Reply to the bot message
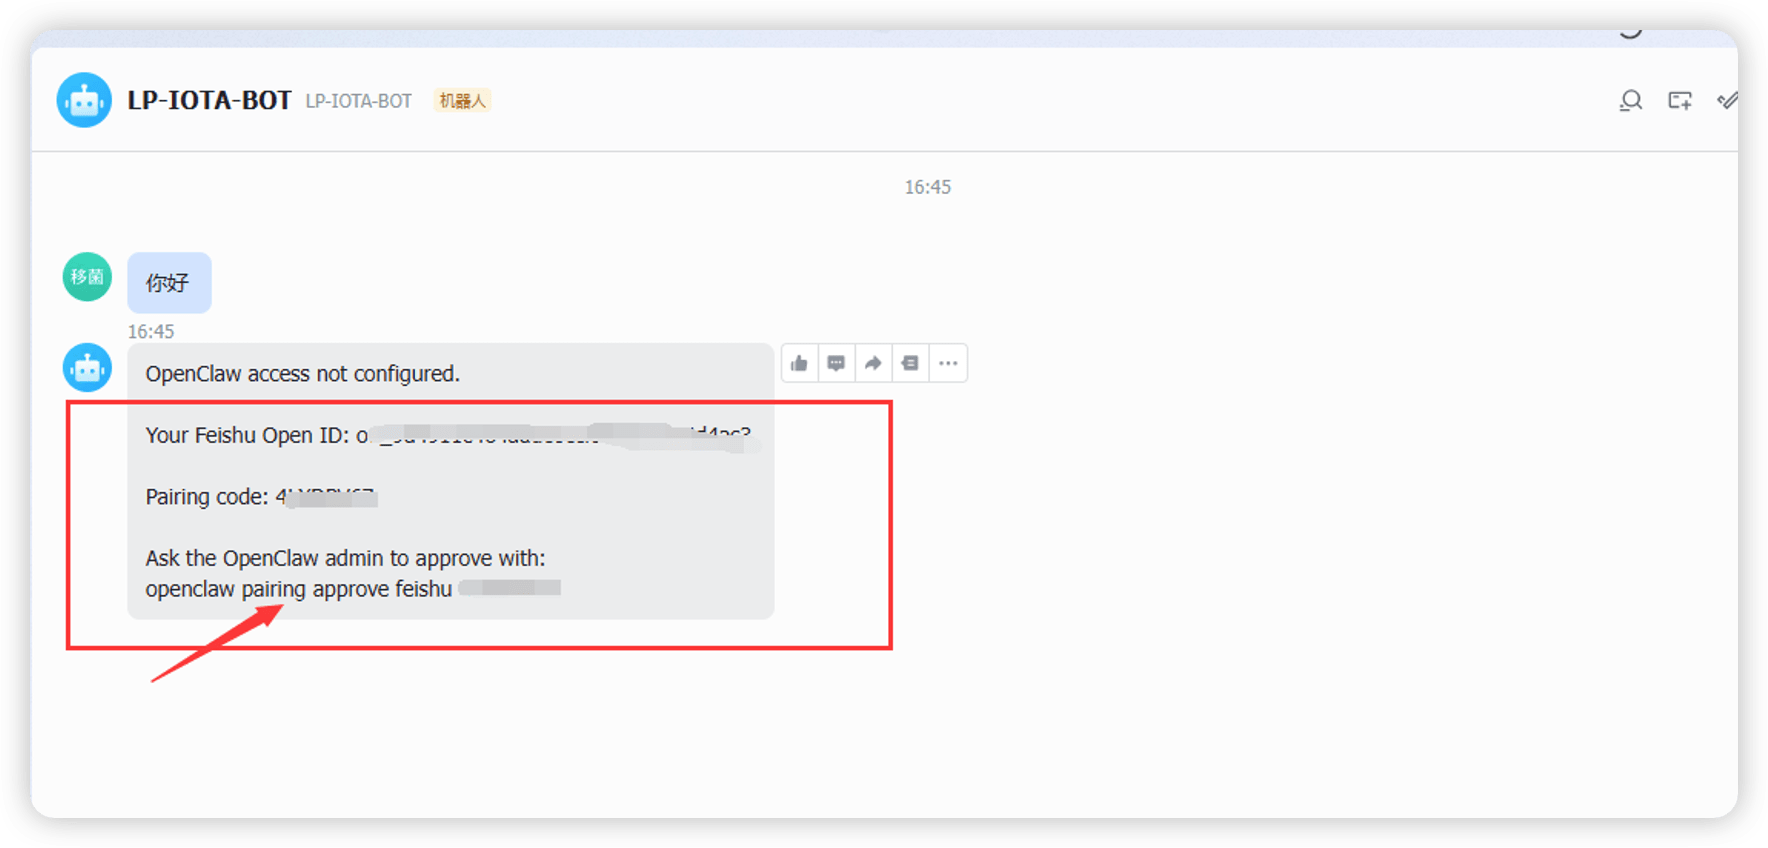 click(836, 363)
